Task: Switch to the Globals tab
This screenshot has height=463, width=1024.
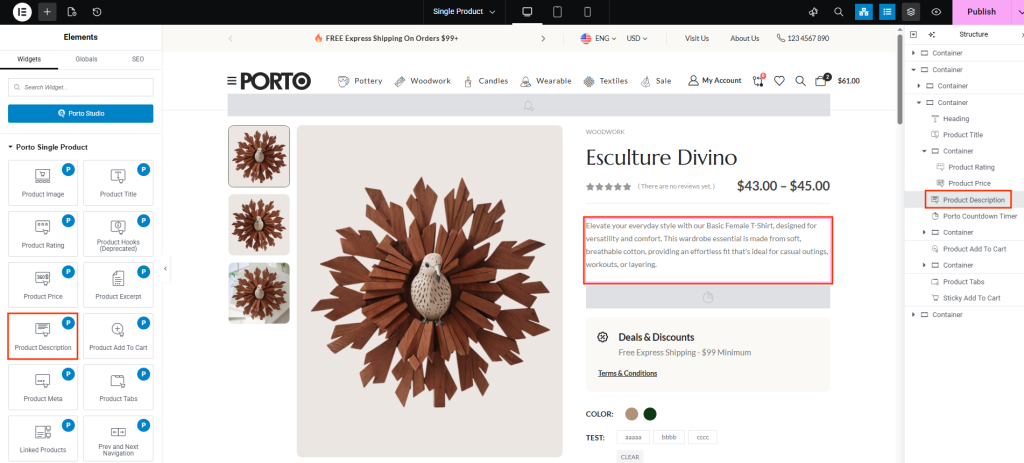Action: pos(86,59)
